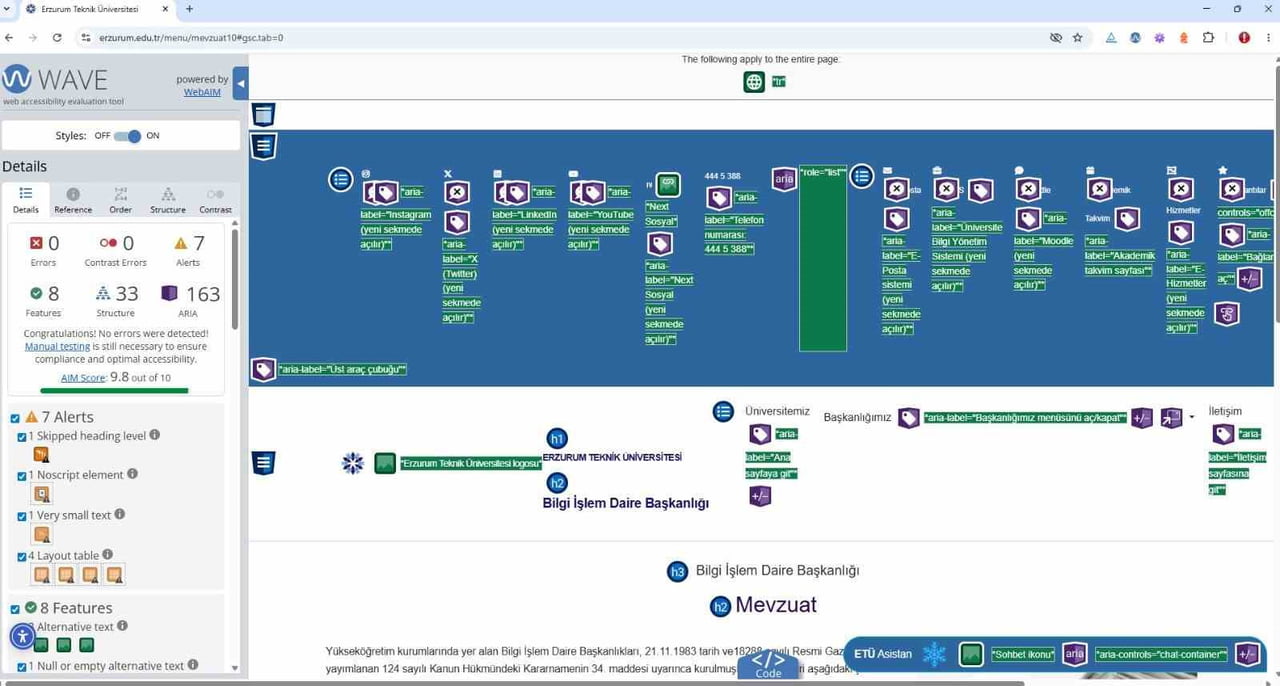1280x686 pixels.
Task: Click the h2 icon next to Mevzuat
Action: click(720, 606)
